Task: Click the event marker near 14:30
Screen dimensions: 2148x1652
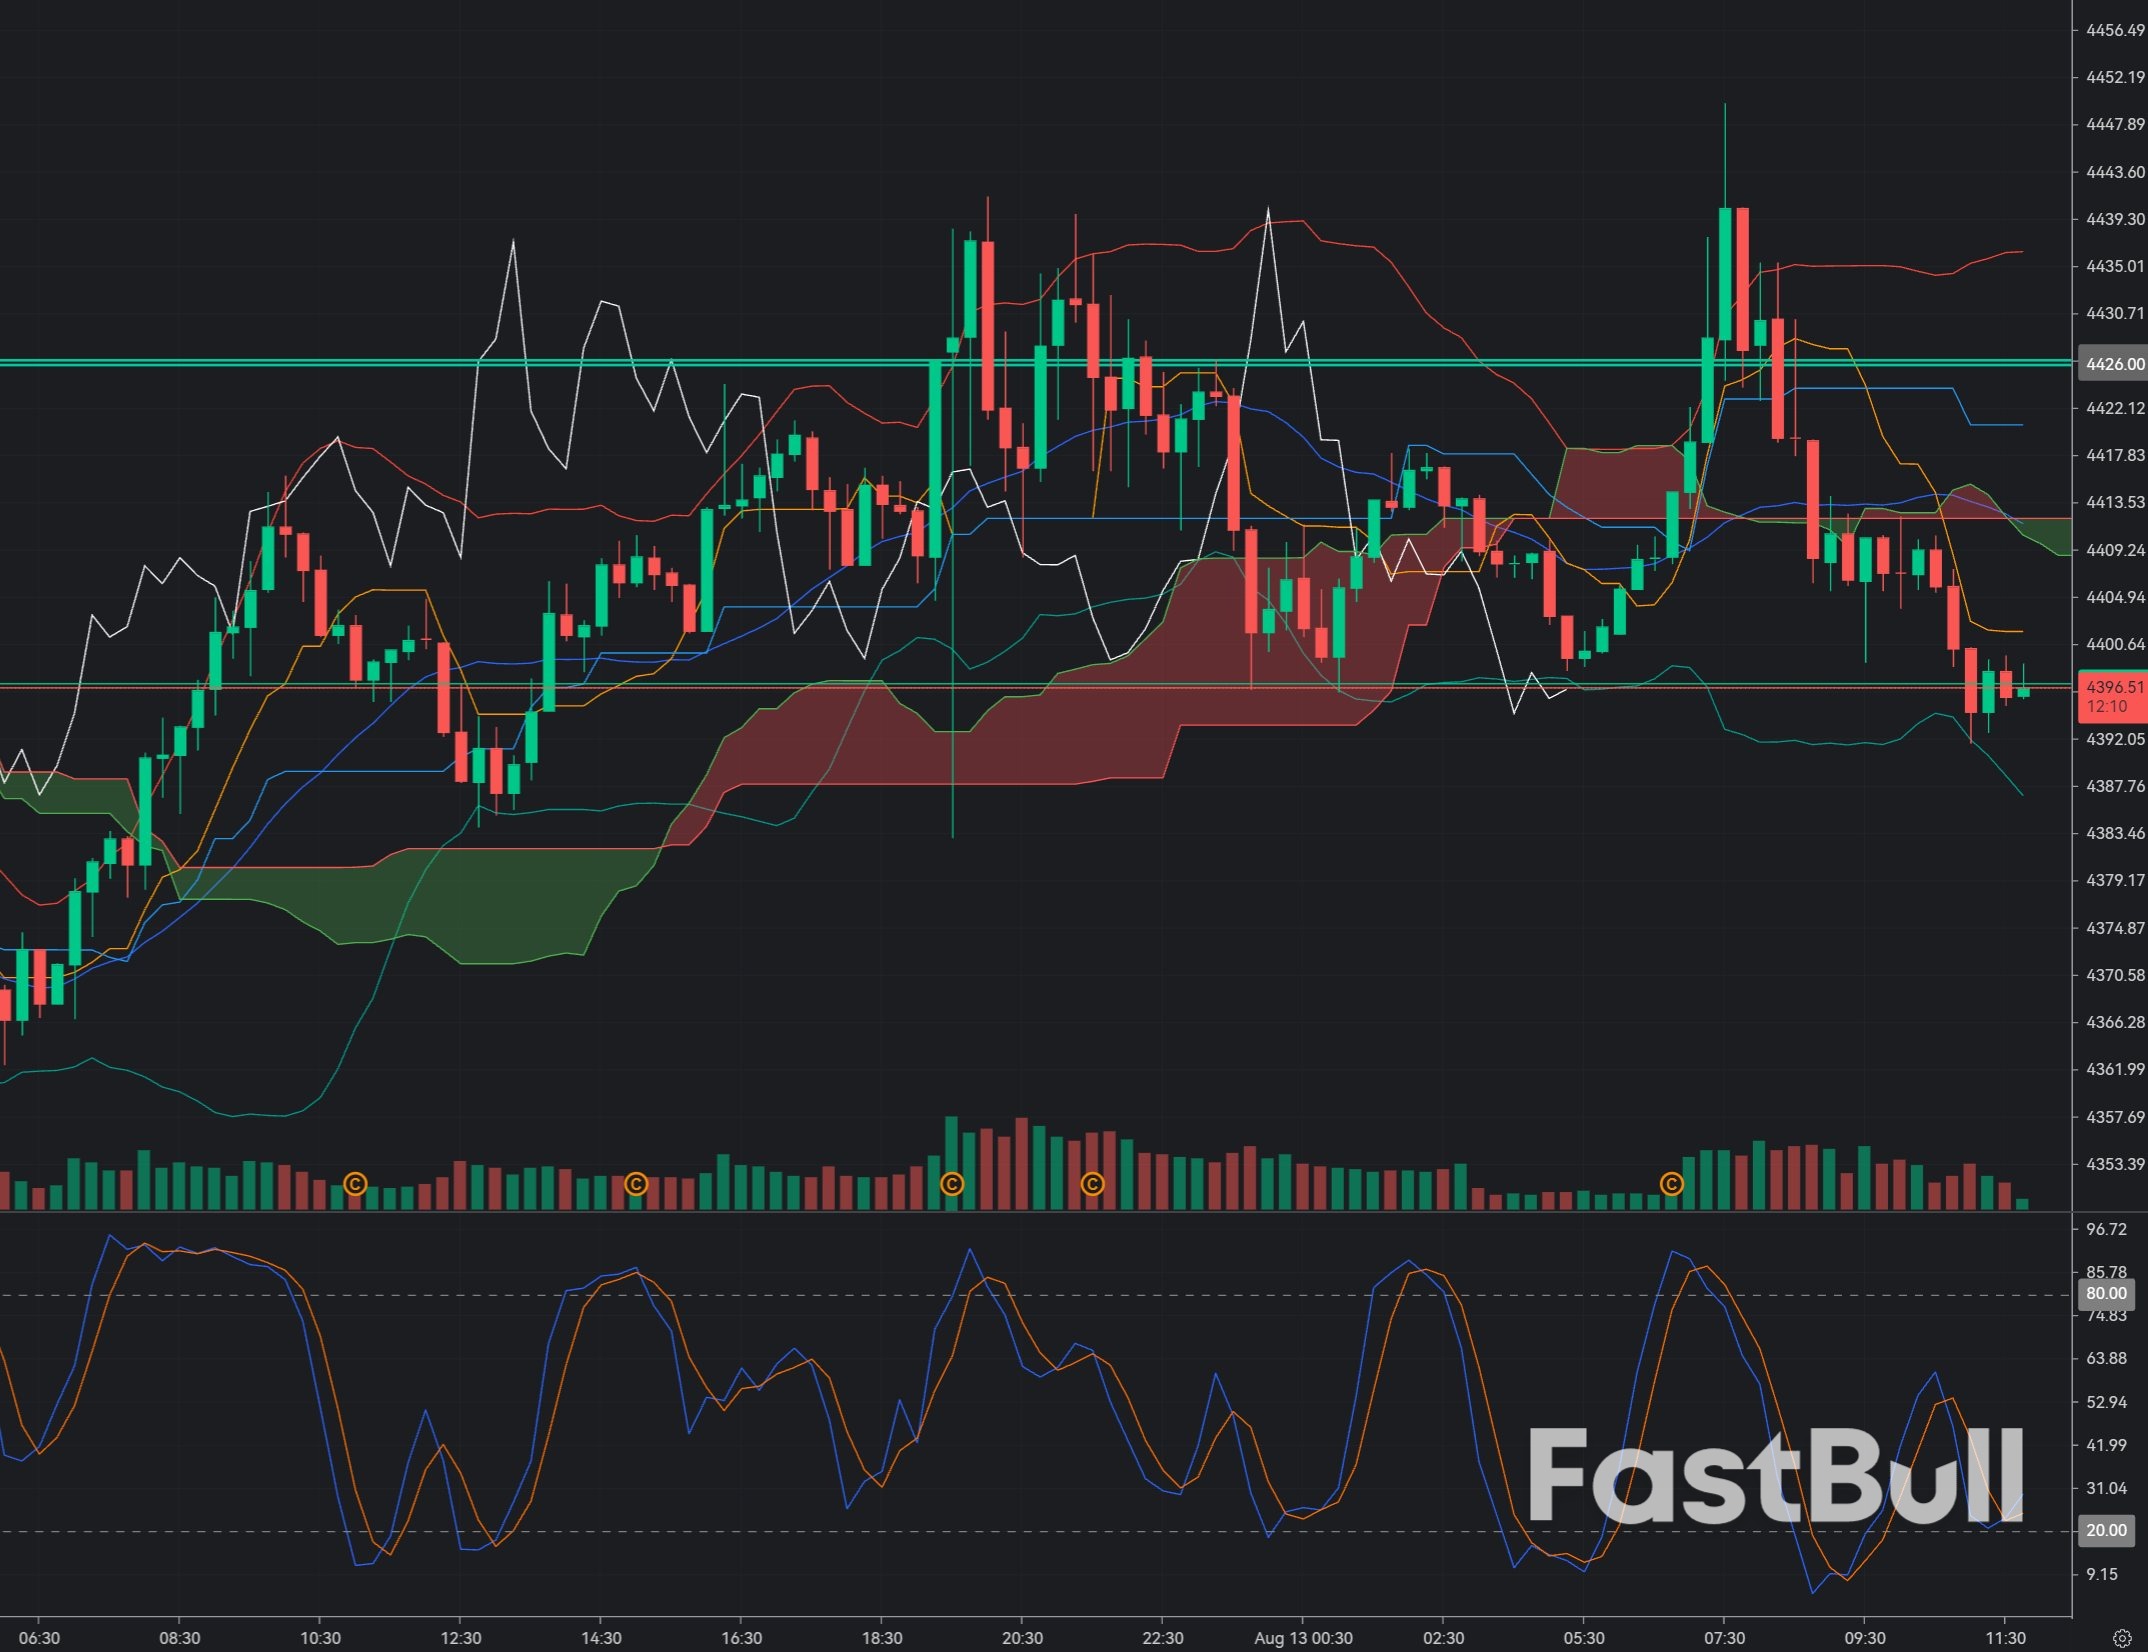Action: pos(636,1184)
